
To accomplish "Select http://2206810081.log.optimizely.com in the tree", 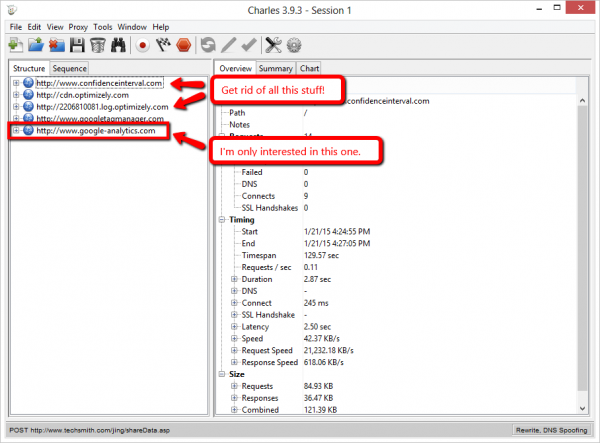I will (x=102, y=107).
